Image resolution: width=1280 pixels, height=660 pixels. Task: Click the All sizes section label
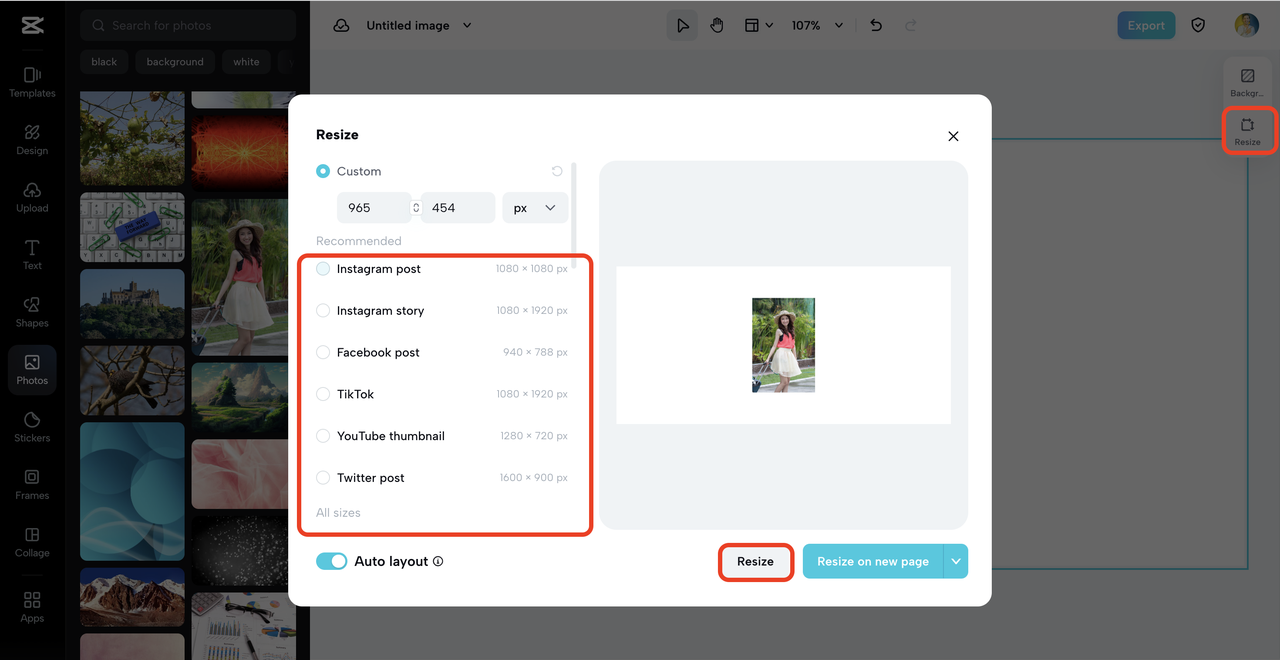[338, 513]
